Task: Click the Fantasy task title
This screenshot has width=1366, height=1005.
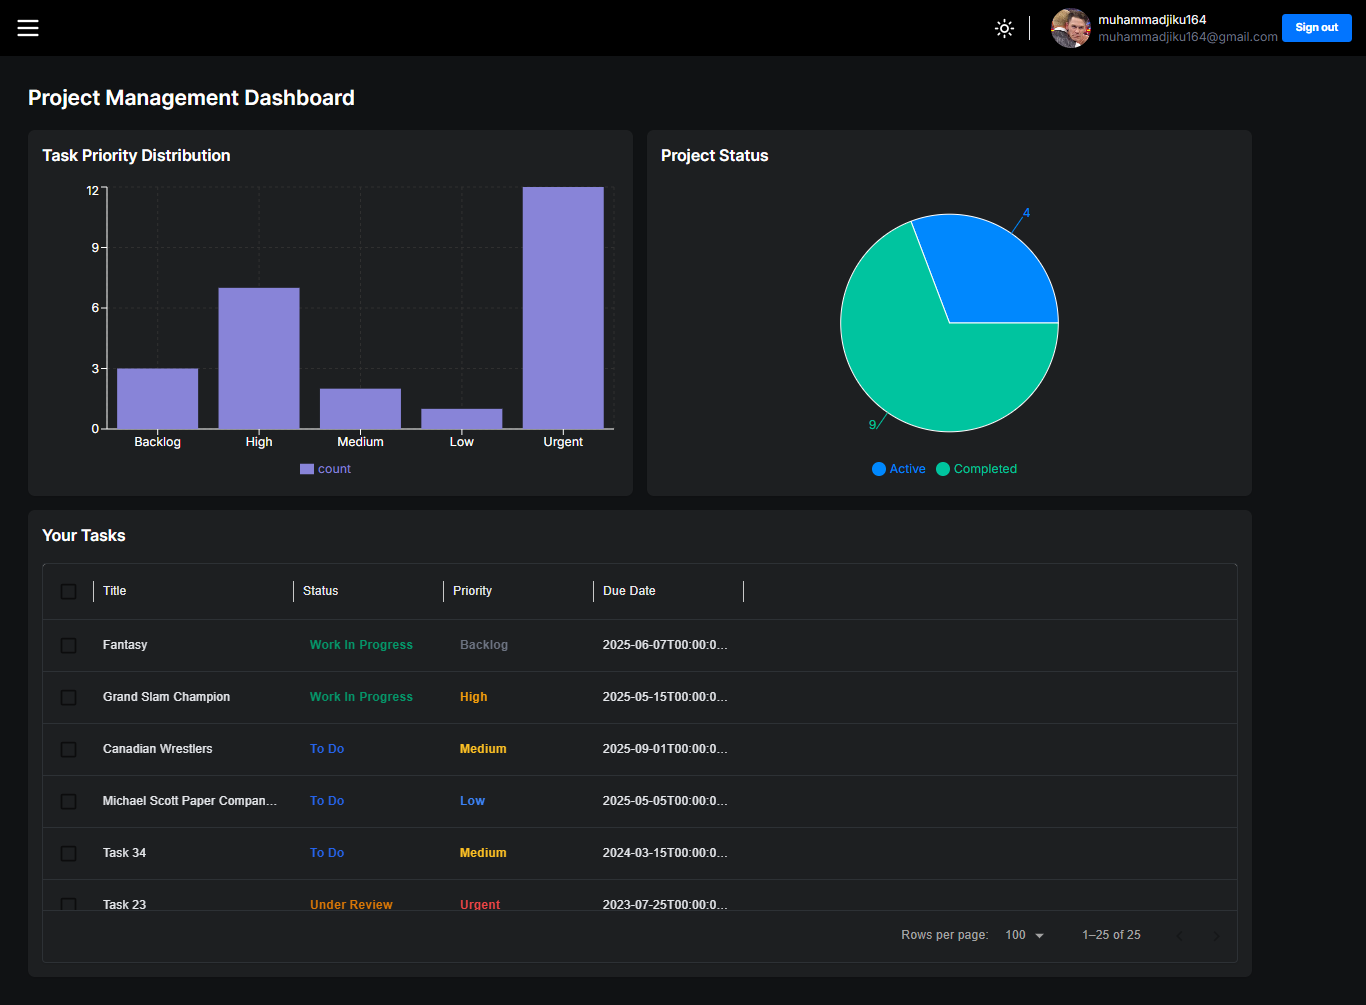Action: tap(125, 645)
